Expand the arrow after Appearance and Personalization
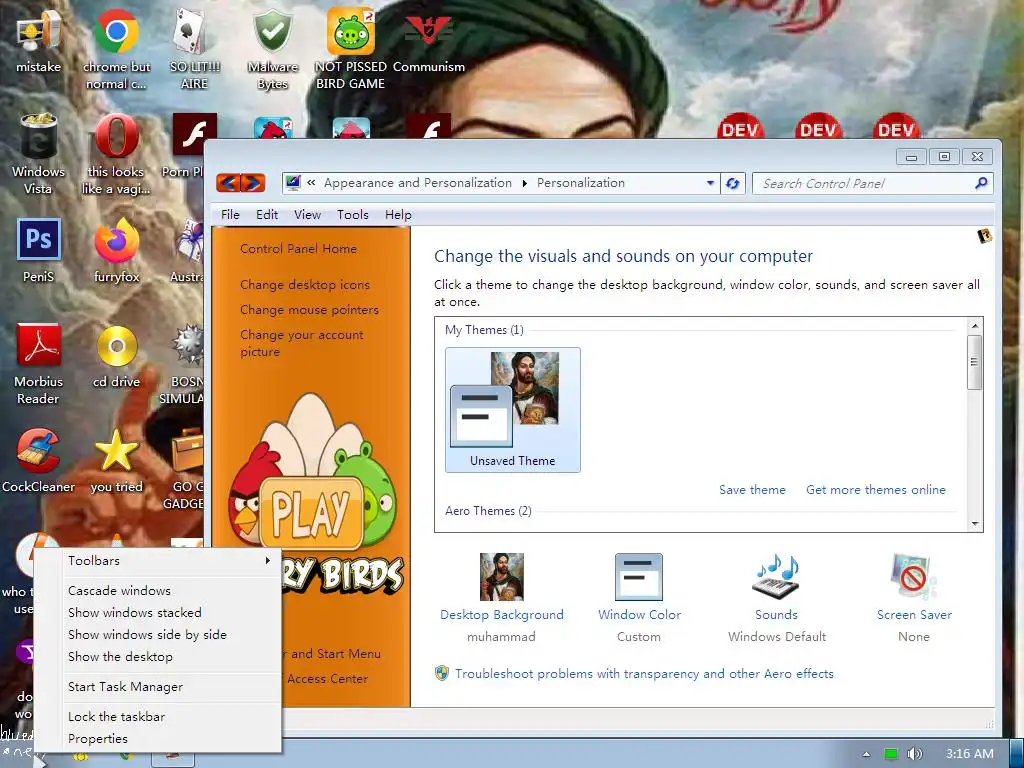Image resolution: width=1024 pixels, height=768 pixels. pos(524,184)
